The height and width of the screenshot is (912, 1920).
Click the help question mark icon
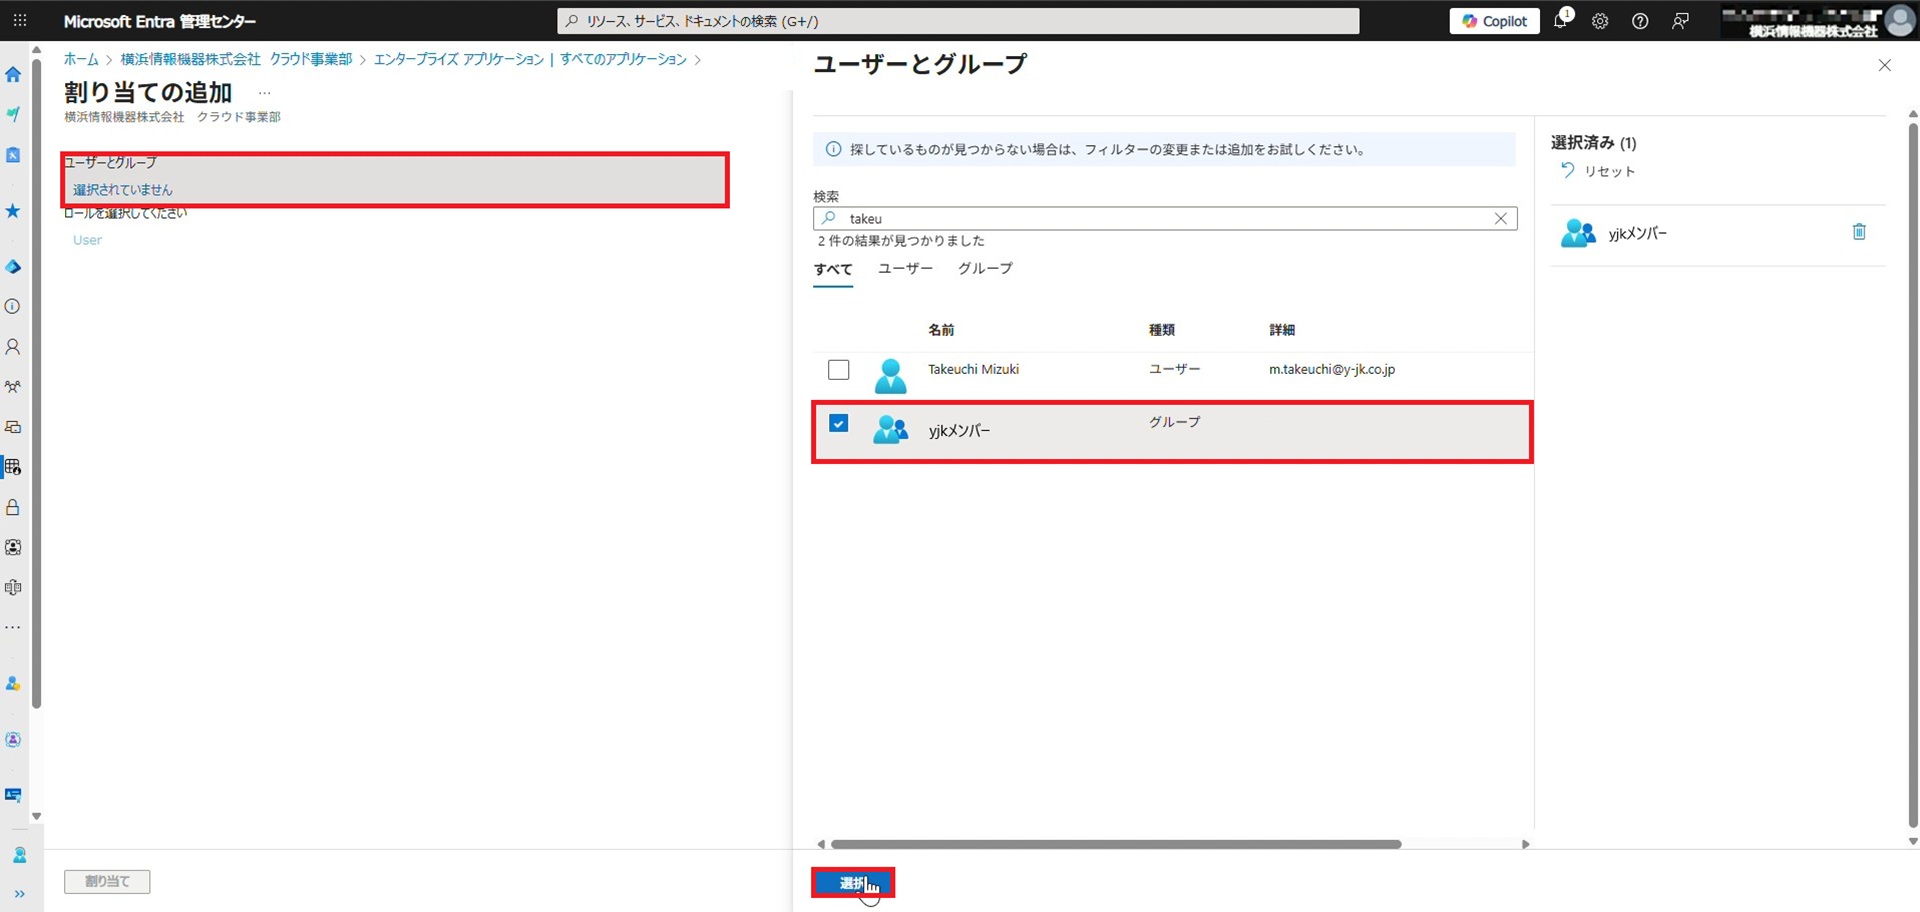[x=1640, y=21]
